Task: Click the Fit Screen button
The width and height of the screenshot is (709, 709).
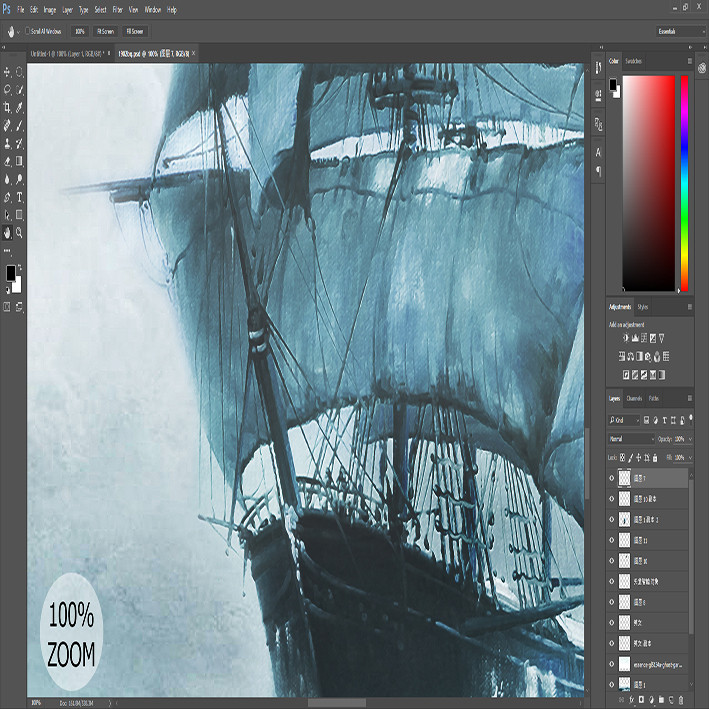Action: click(105, 31)
